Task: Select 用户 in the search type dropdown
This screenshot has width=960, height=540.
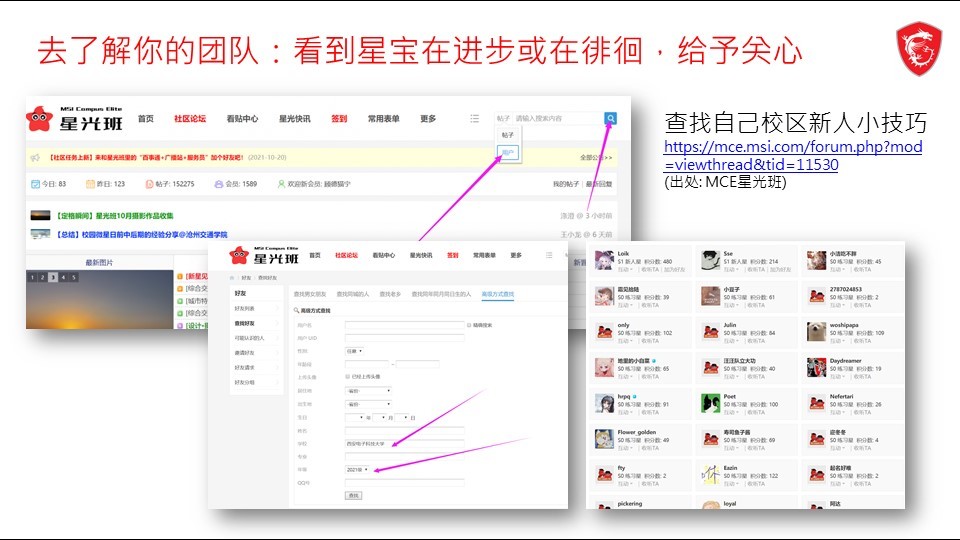Action: click(x=508, y=152)
